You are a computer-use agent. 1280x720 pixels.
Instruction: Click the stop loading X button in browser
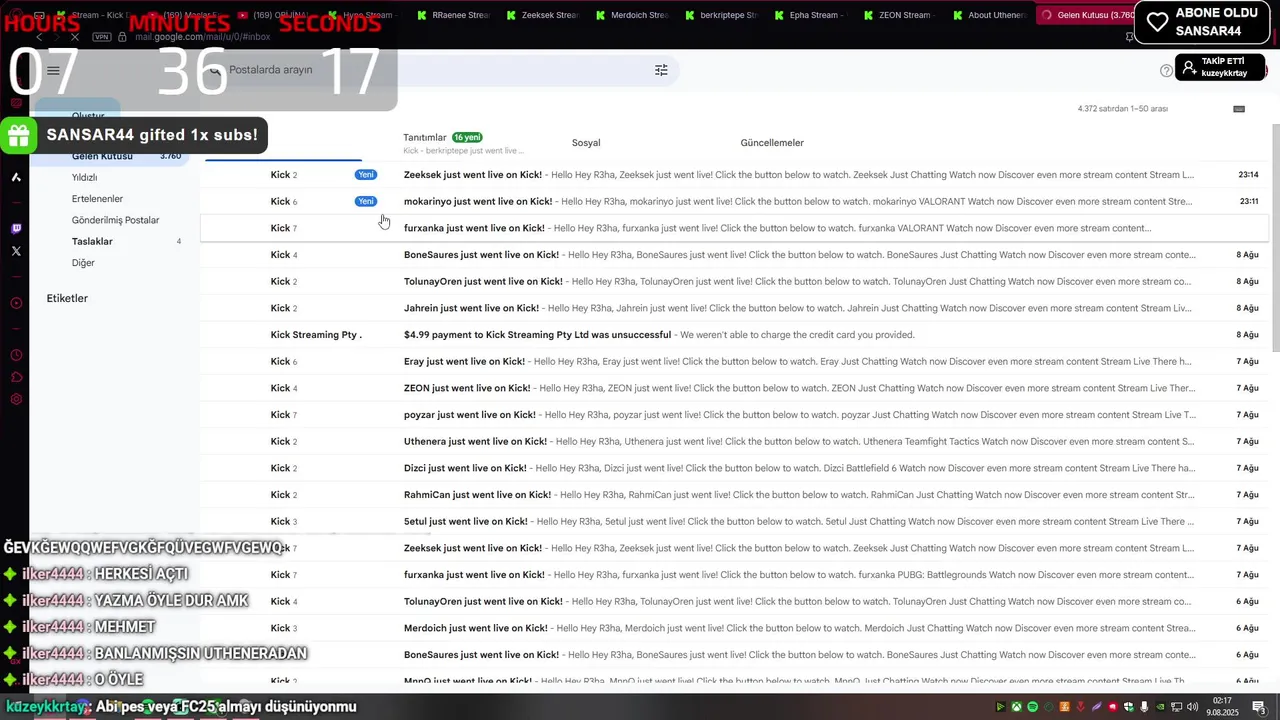74,37
